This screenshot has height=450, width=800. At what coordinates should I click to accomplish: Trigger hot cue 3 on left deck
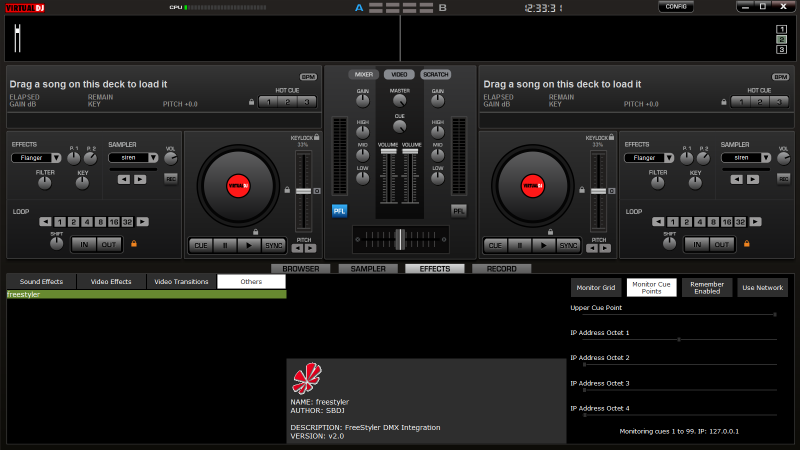point(307,102)
